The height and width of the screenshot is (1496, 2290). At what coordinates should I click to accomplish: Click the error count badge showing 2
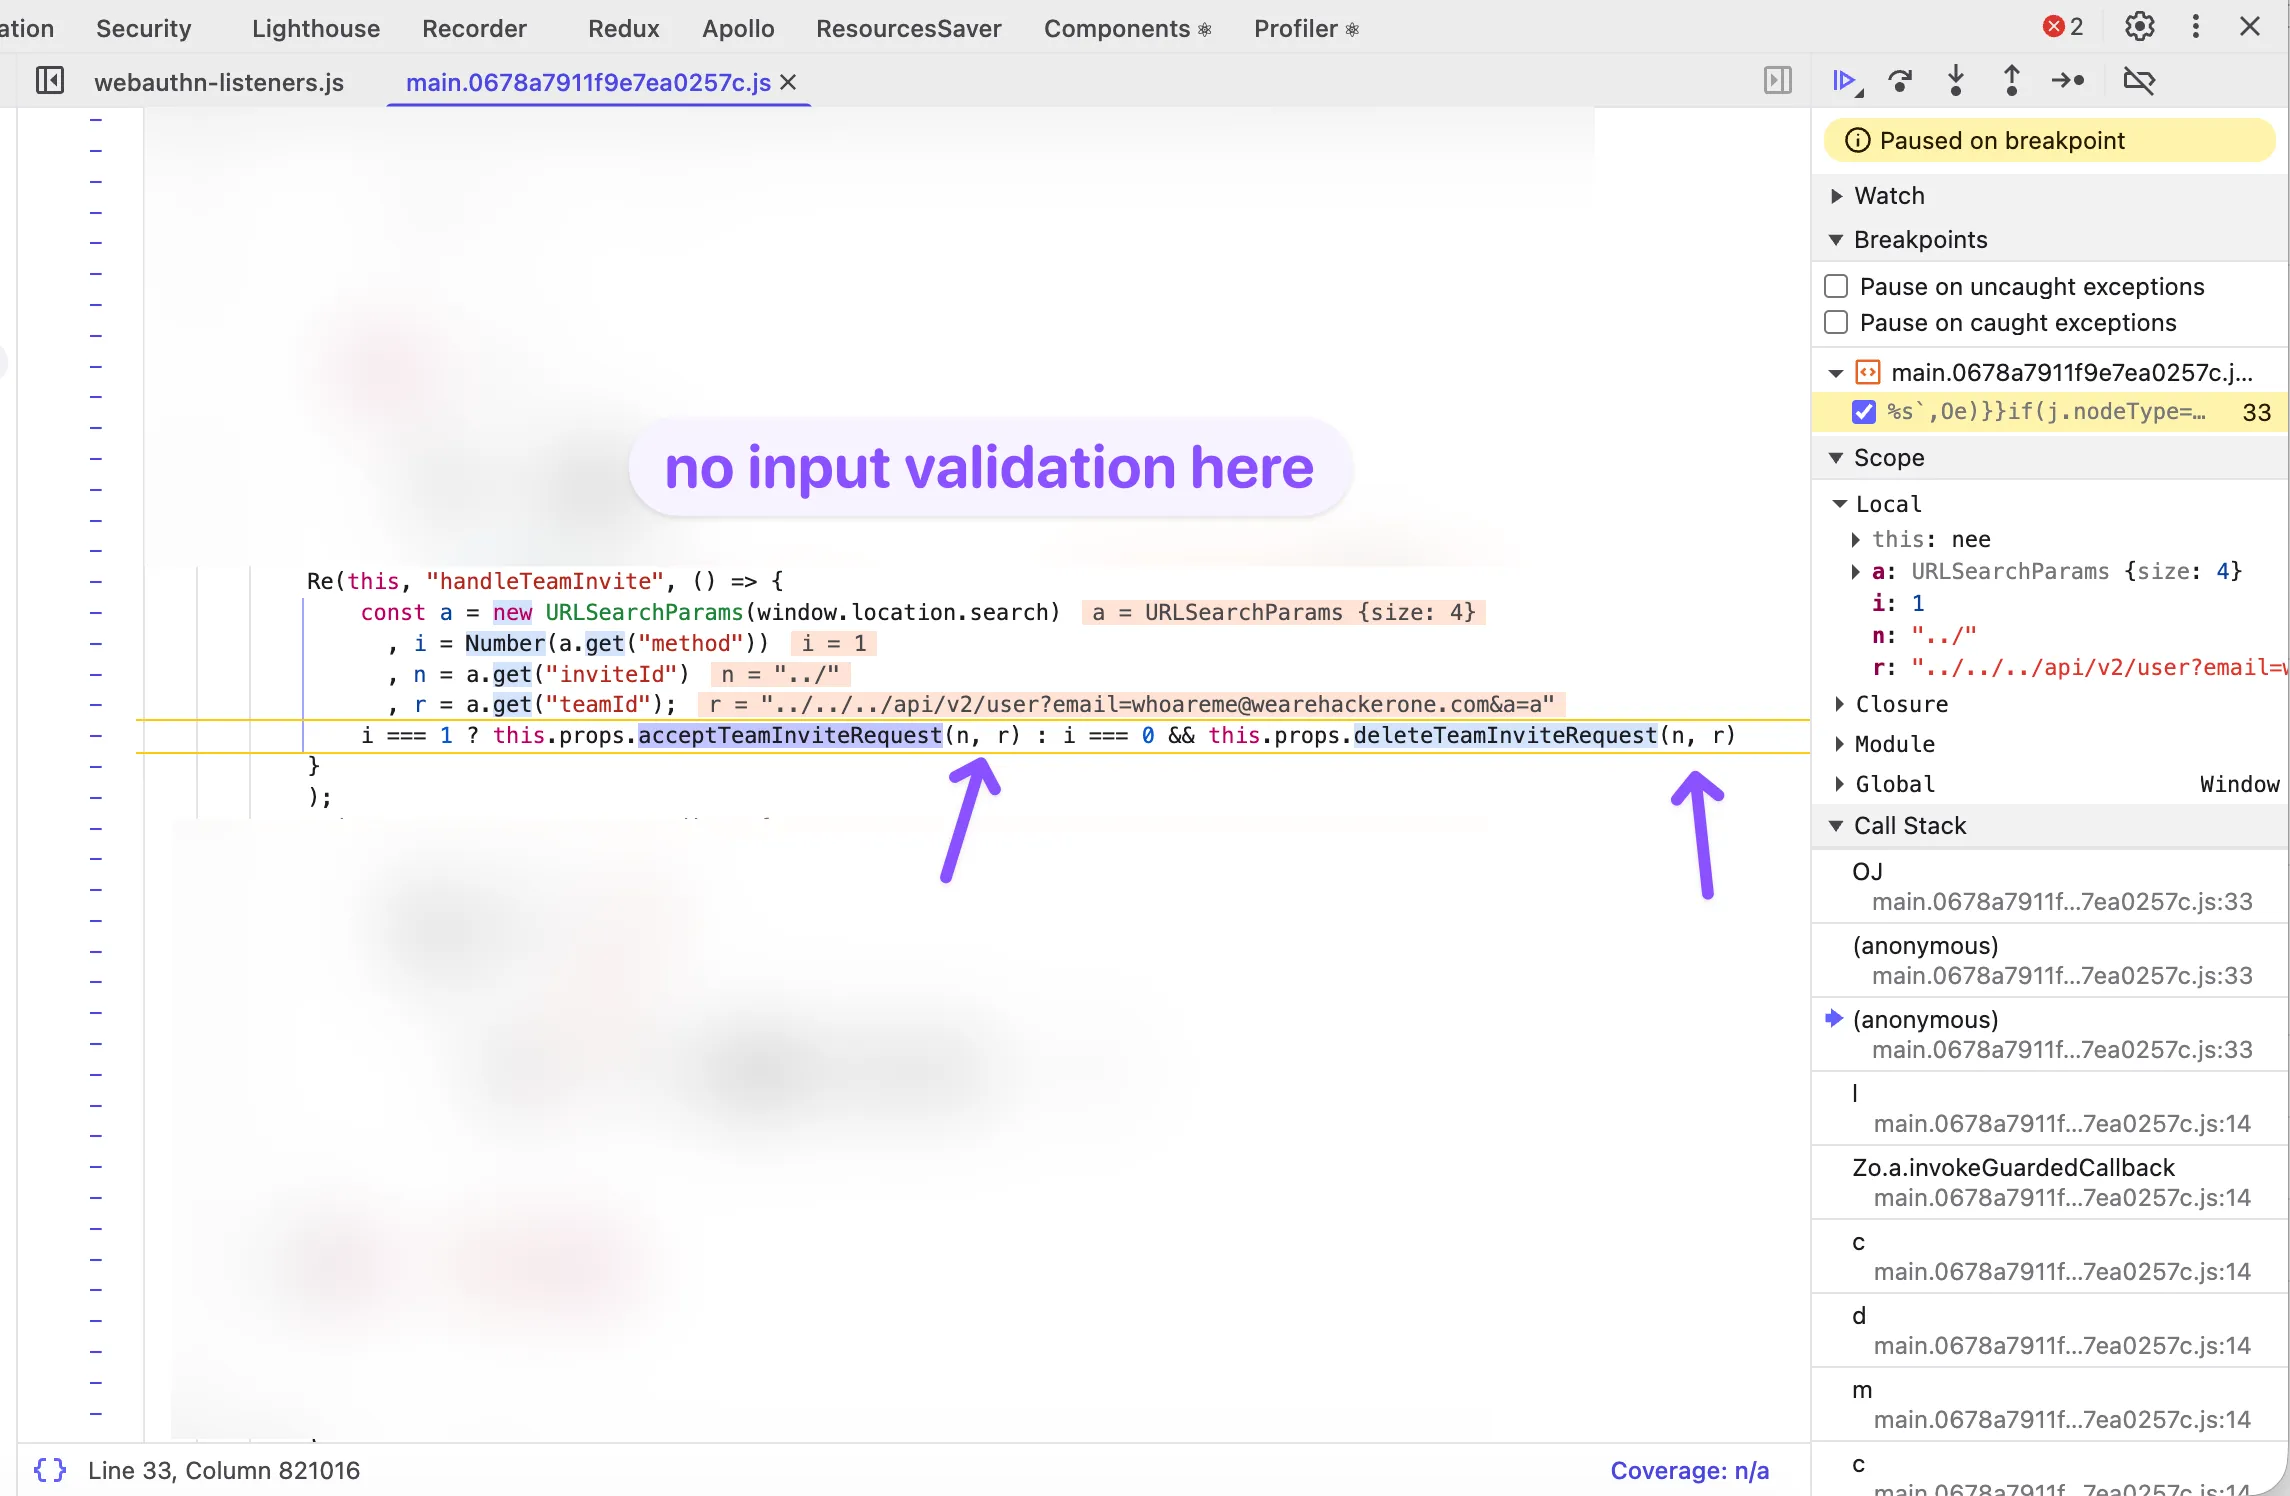[2062, 27]
